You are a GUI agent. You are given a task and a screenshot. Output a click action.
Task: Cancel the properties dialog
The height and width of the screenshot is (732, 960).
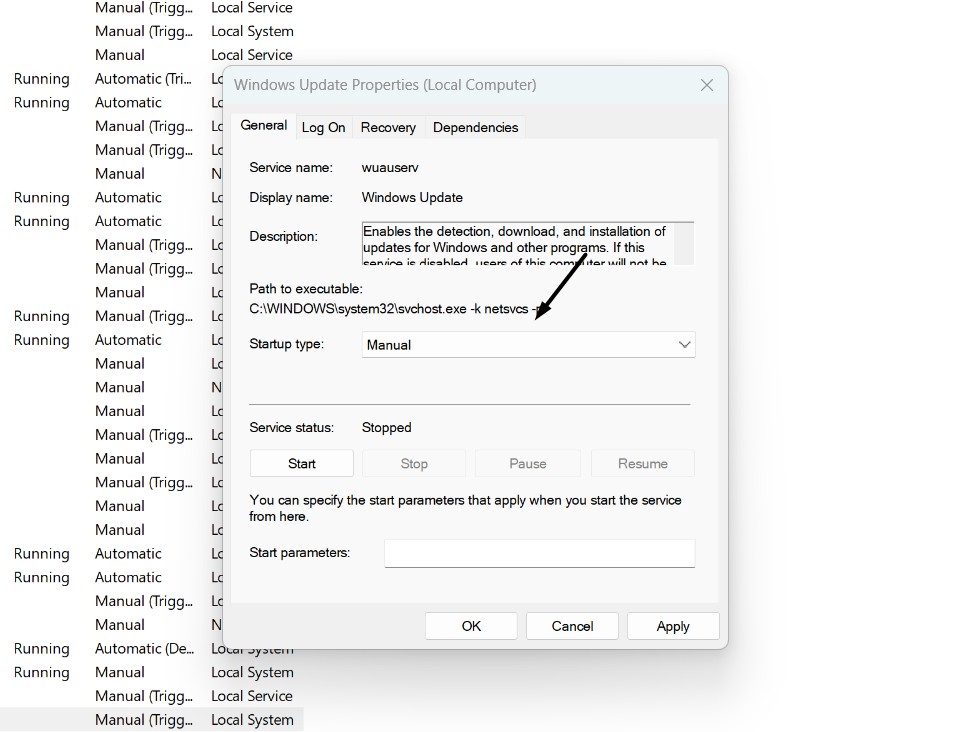pos(572,626)
